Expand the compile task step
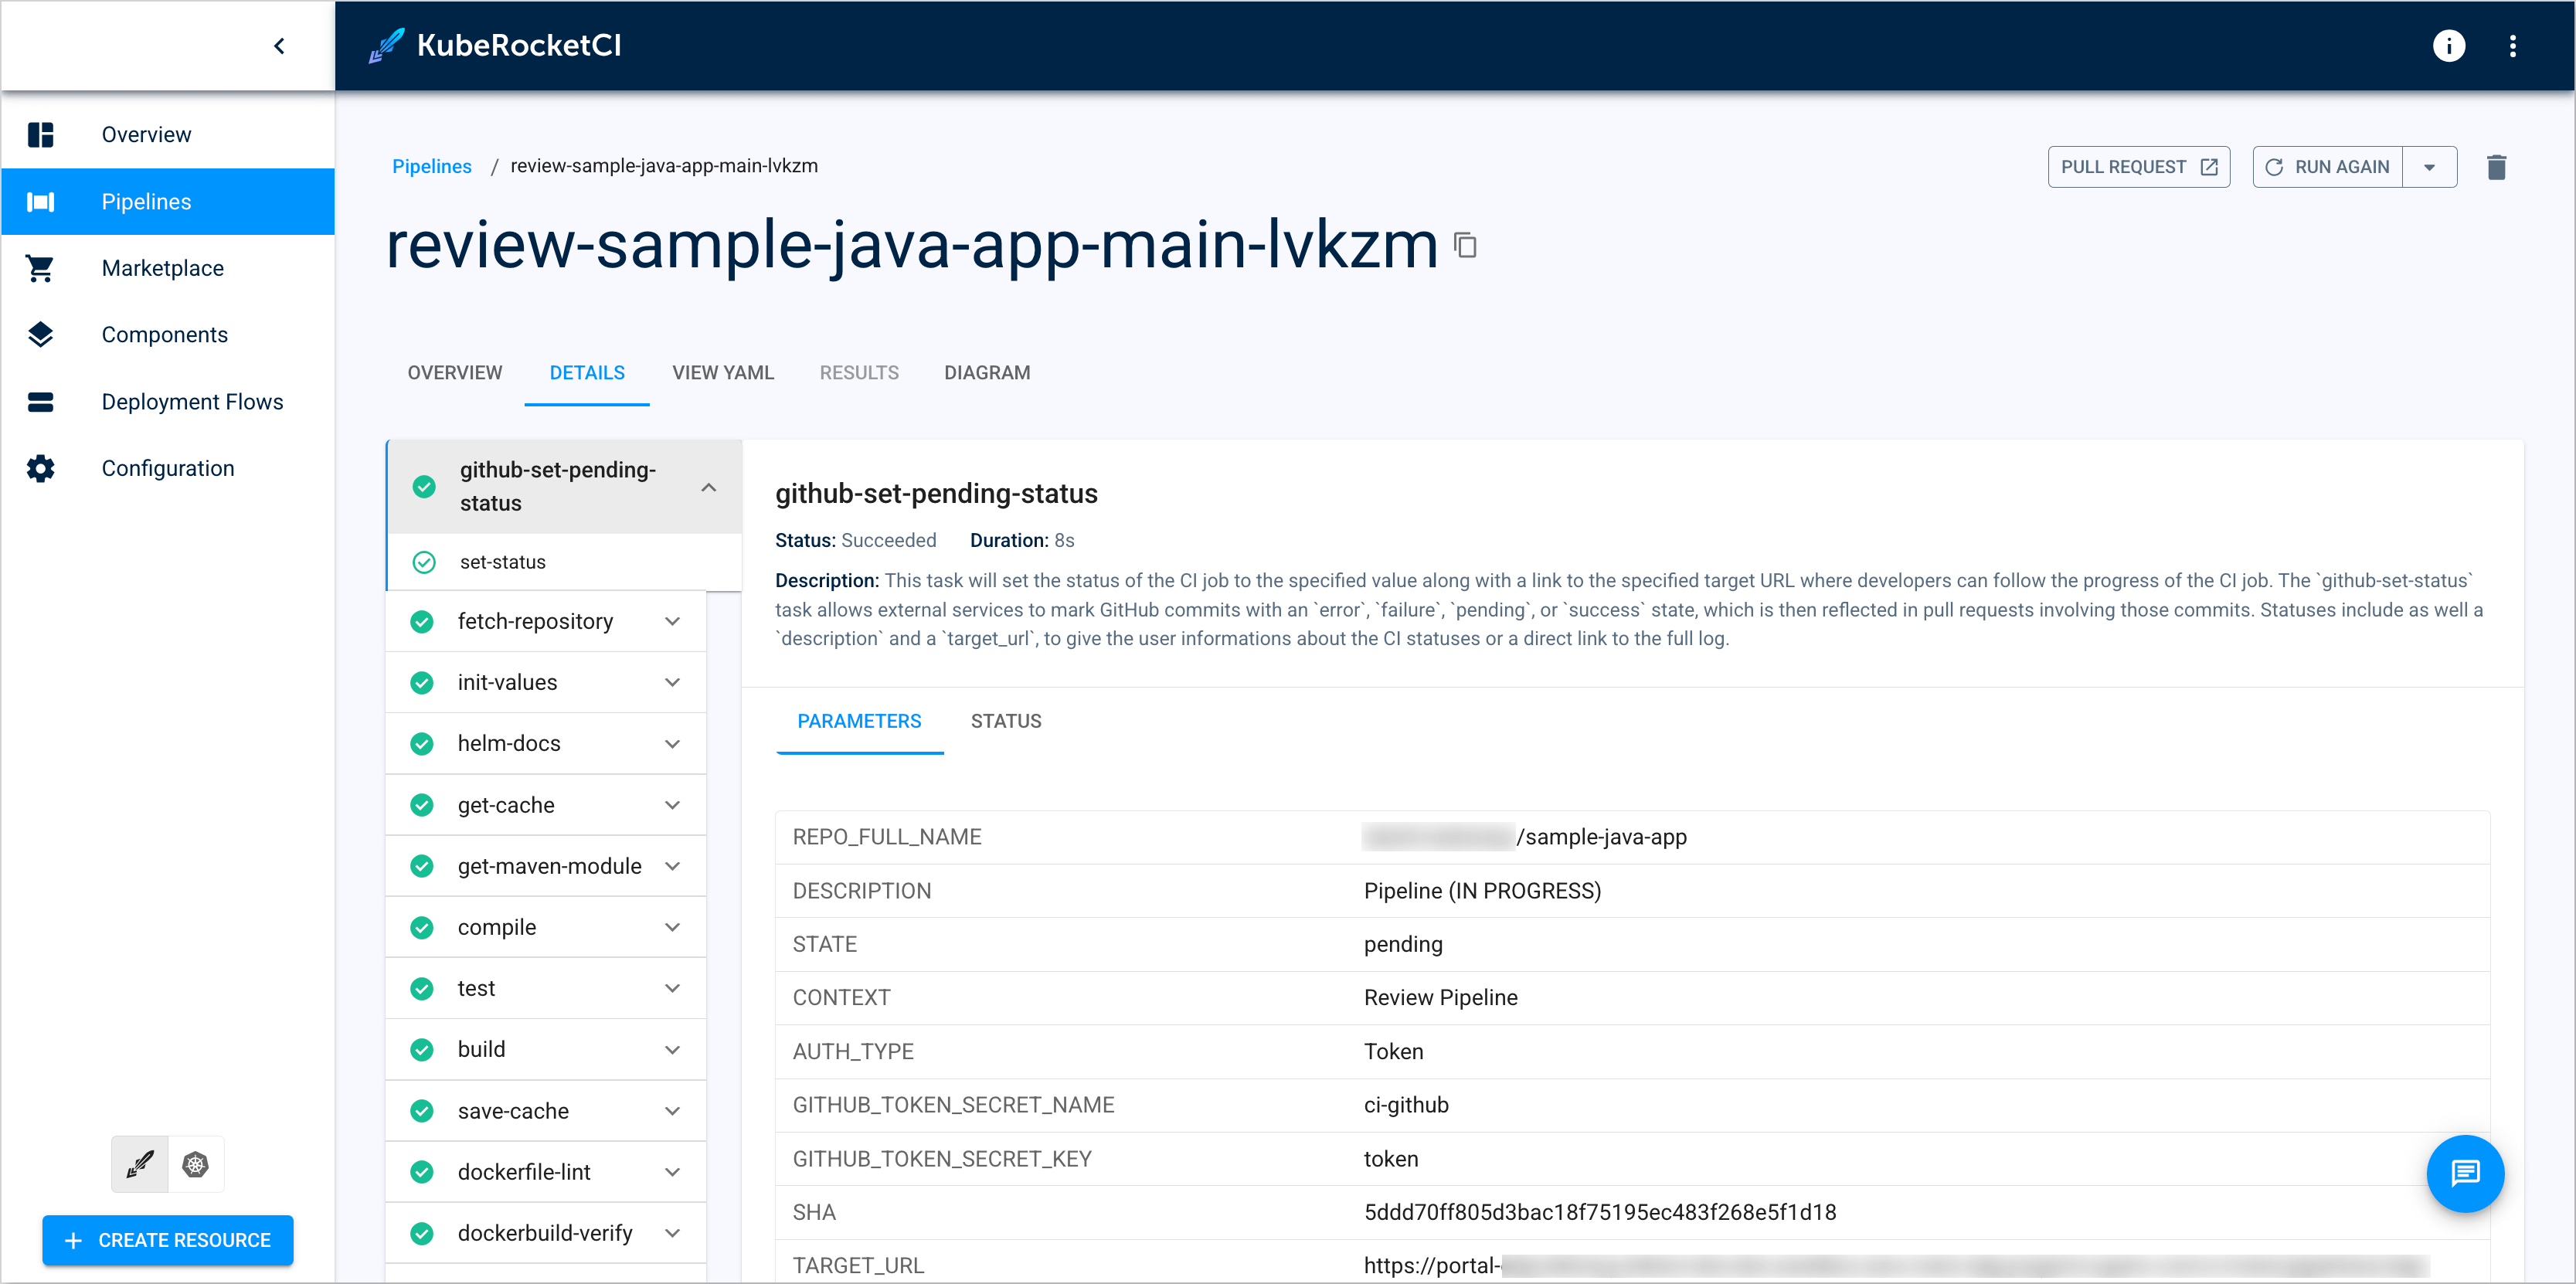Image resolution: width=2576 pixels, height=1284 pixels. 675,928
